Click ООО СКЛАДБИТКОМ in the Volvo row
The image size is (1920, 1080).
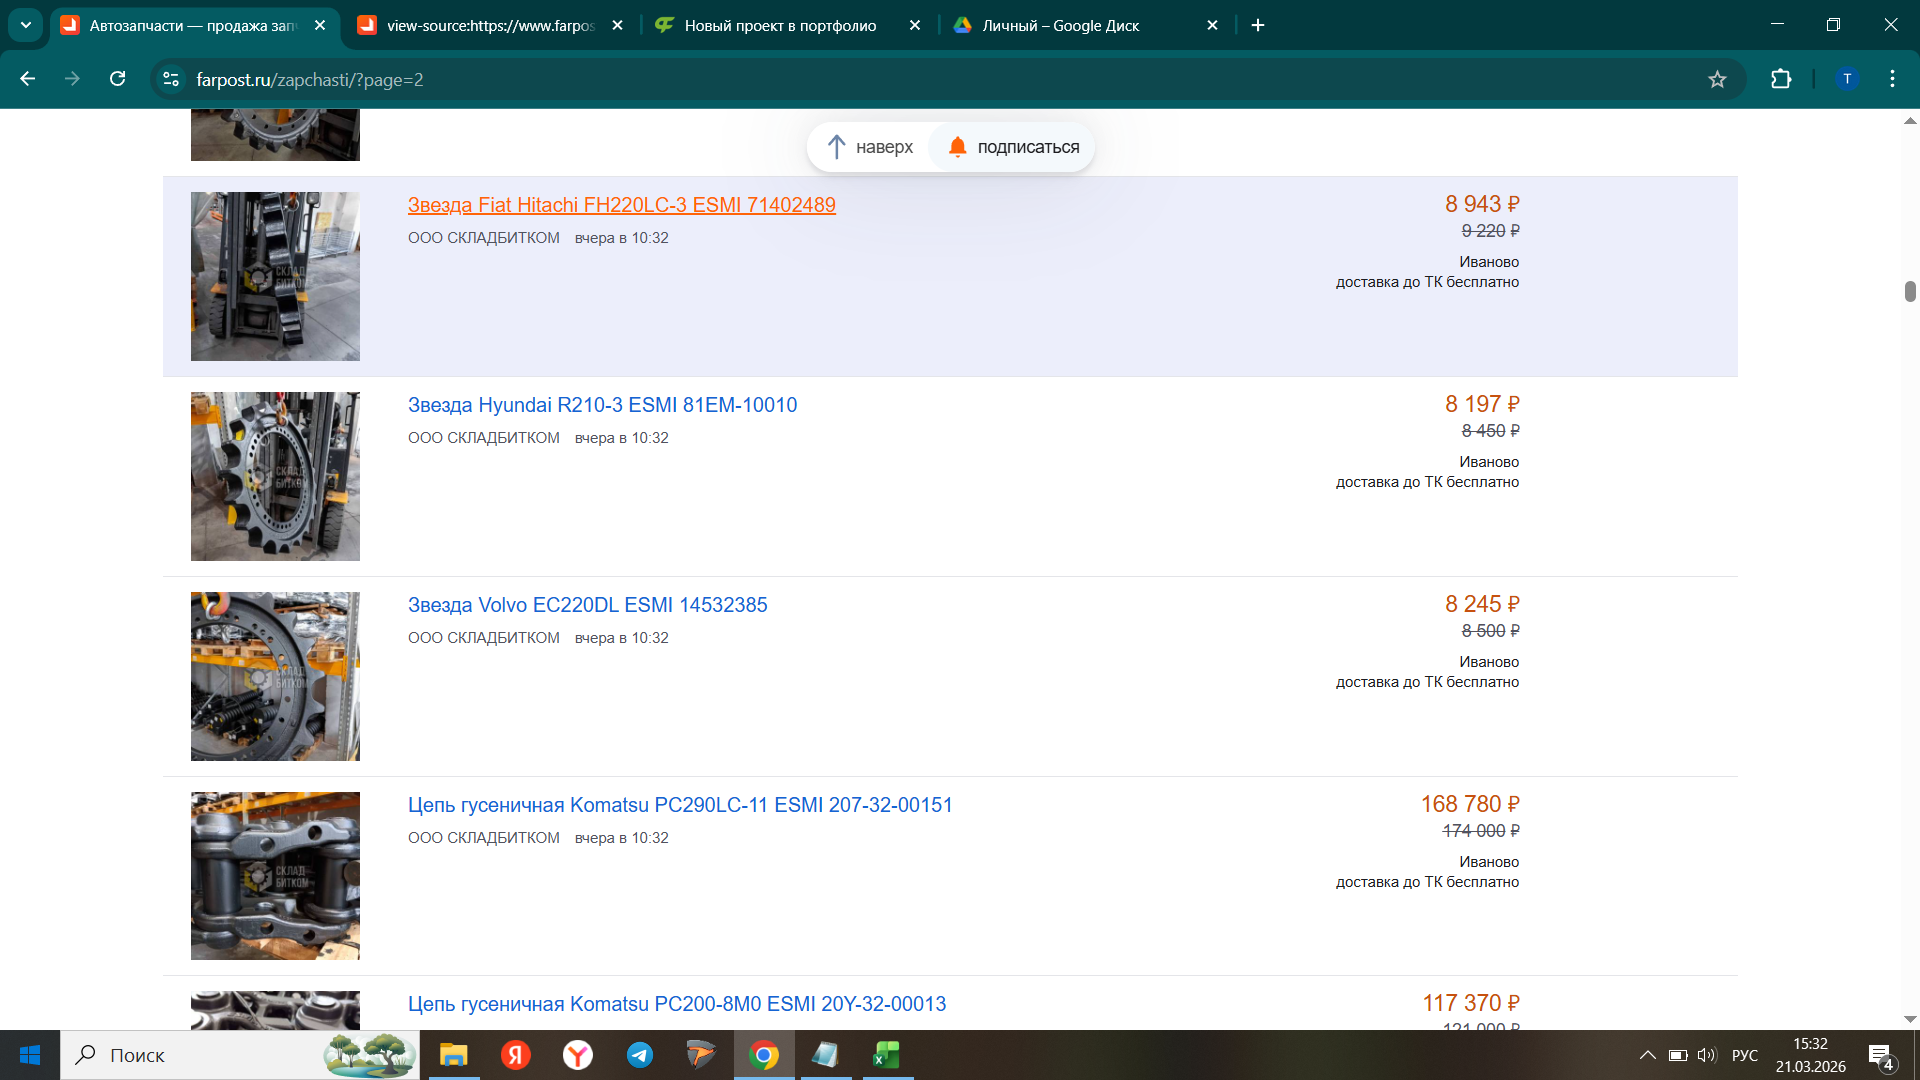click(x=484, y=638)
